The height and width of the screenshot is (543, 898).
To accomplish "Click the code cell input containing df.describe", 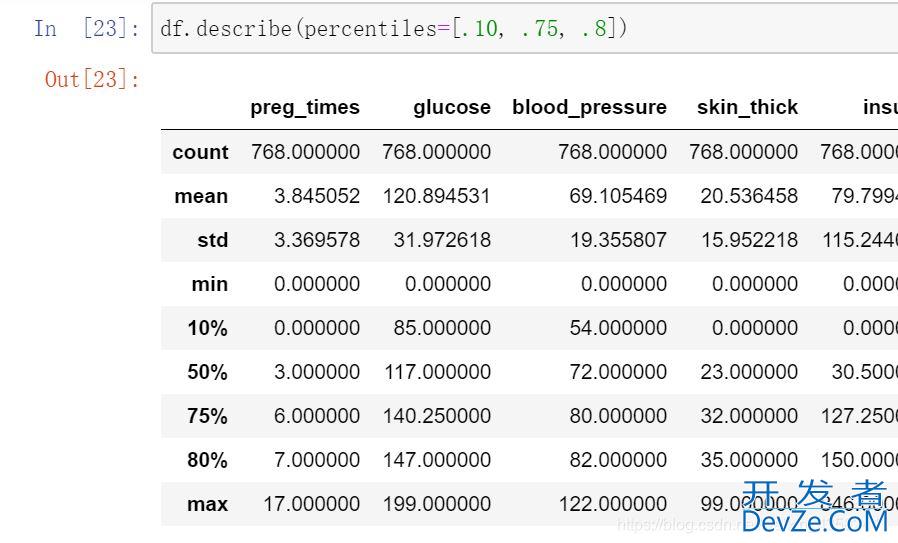I will [520, 28].
